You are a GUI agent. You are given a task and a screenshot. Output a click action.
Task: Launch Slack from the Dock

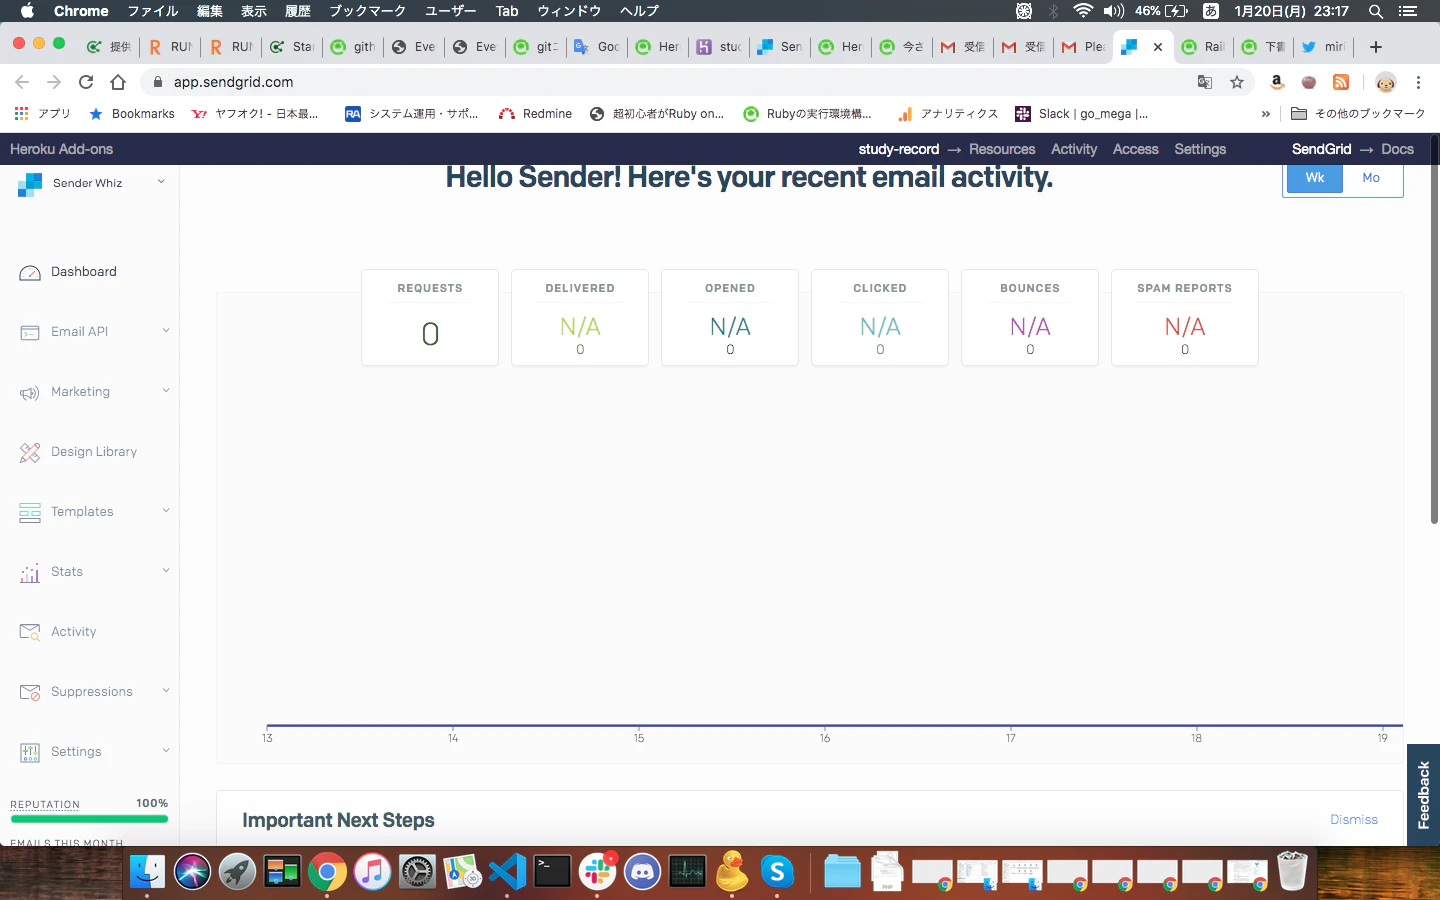pyautogui.click(x=597, y=872)
